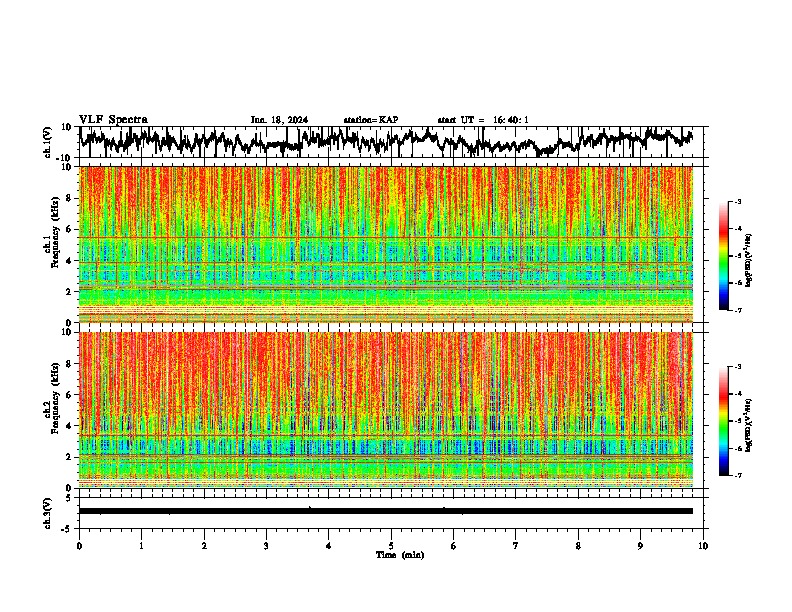This screenshot has width=792, height=612.
Task: Click the "5" tick on the time axis
Action: 391,546
